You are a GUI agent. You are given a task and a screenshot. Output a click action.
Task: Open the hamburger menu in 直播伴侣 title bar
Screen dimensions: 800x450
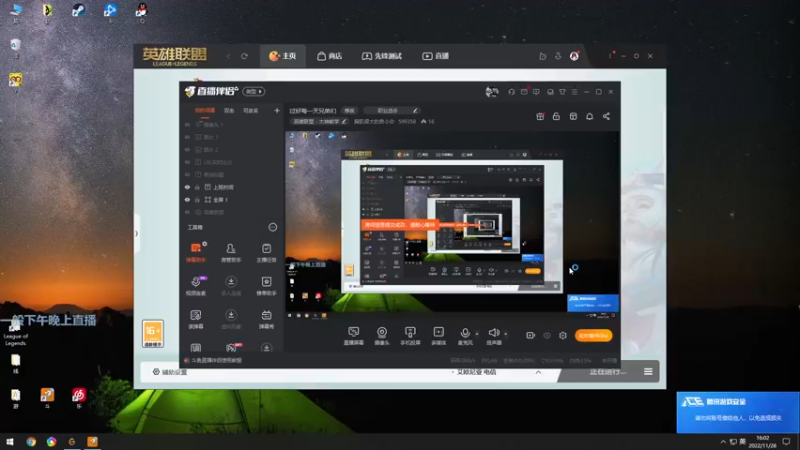574,92
